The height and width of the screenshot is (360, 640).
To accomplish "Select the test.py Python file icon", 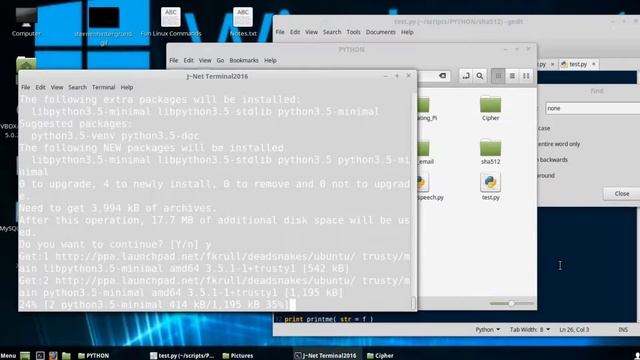I will tap(490, 187).
